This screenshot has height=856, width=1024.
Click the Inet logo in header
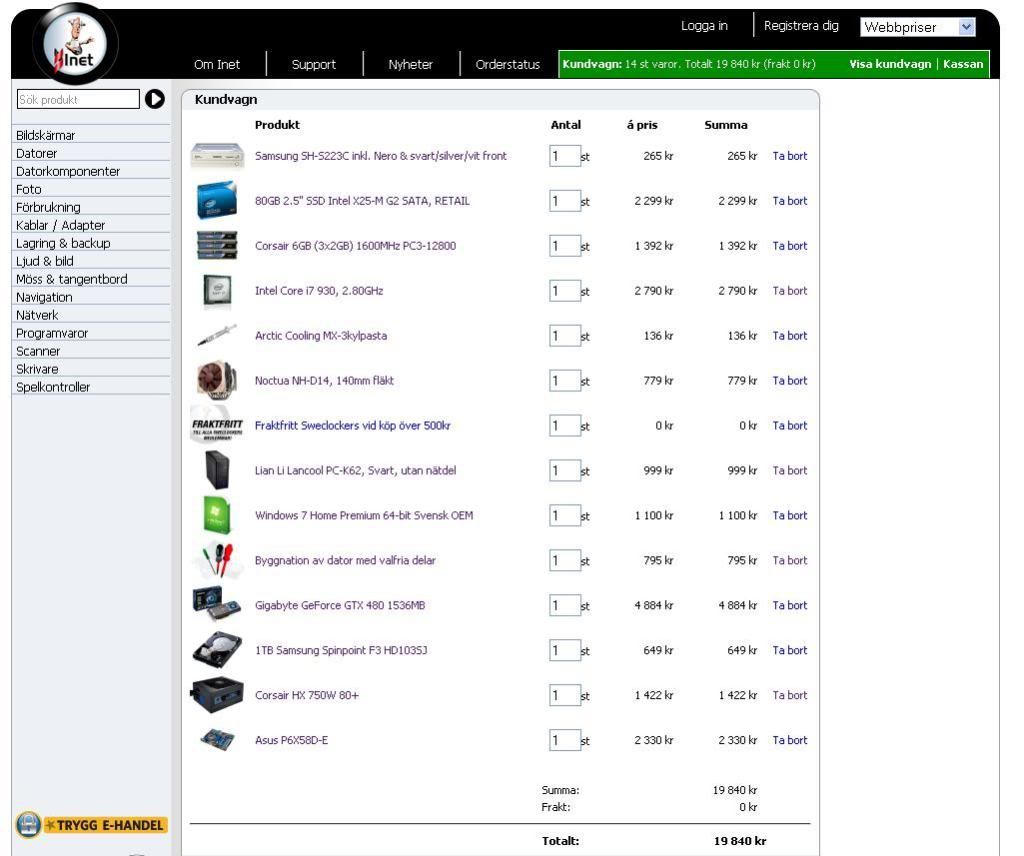click(x=75, y=43)
